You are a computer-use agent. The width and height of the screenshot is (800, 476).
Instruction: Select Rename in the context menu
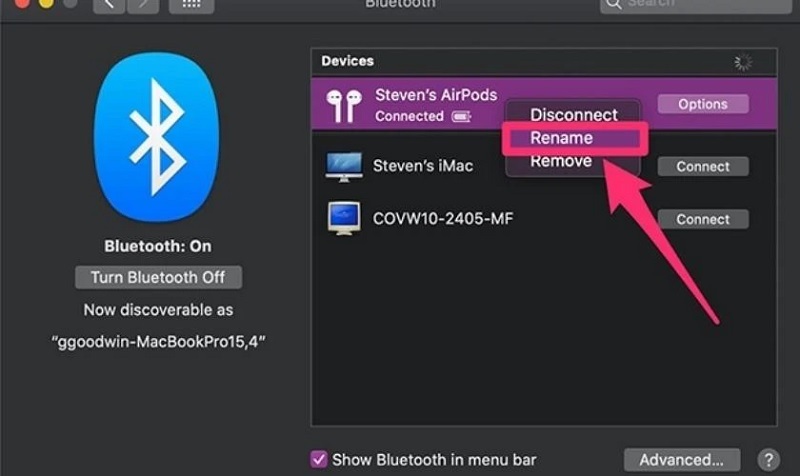click(x=562, y=138)
